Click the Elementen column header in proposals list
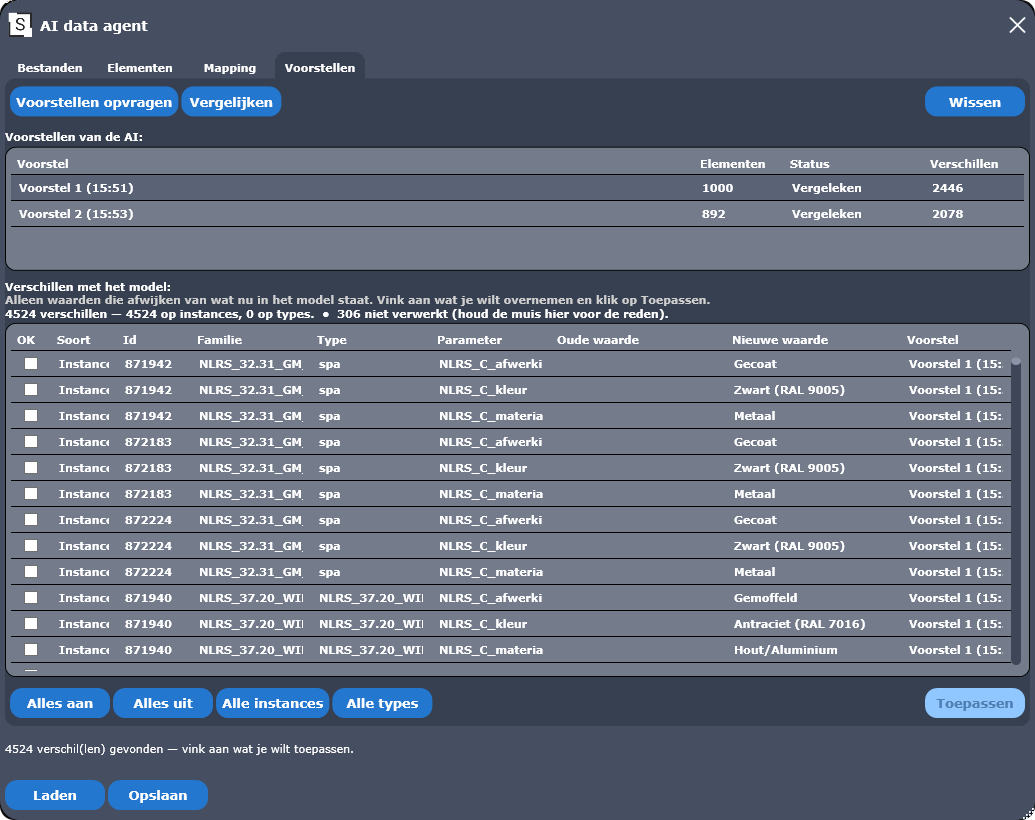 point(732,164)
